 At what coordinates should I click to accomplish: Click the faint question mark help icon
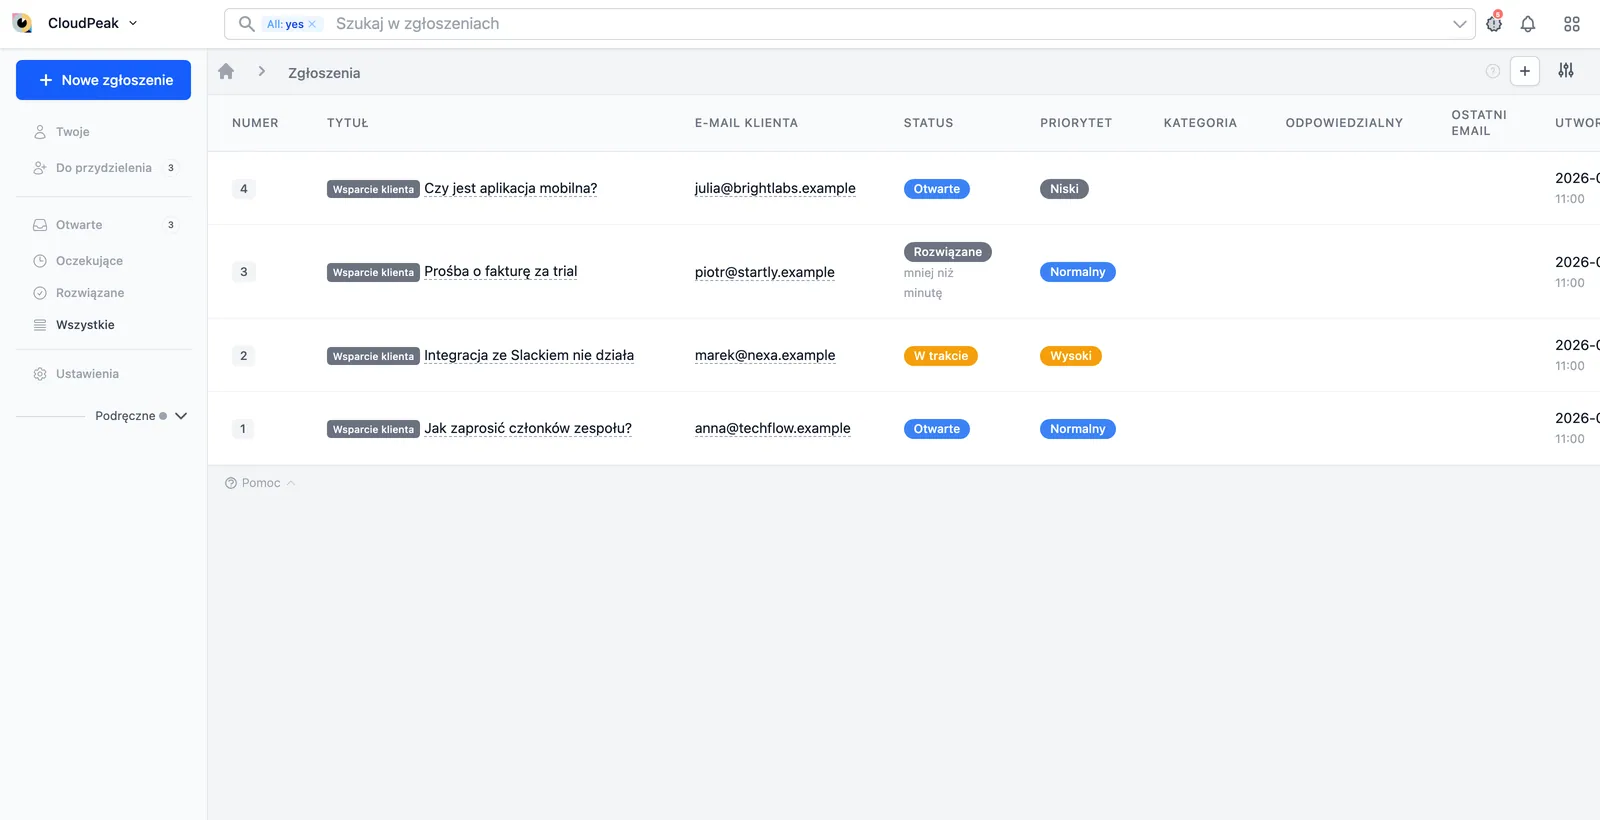[1493, 71]
